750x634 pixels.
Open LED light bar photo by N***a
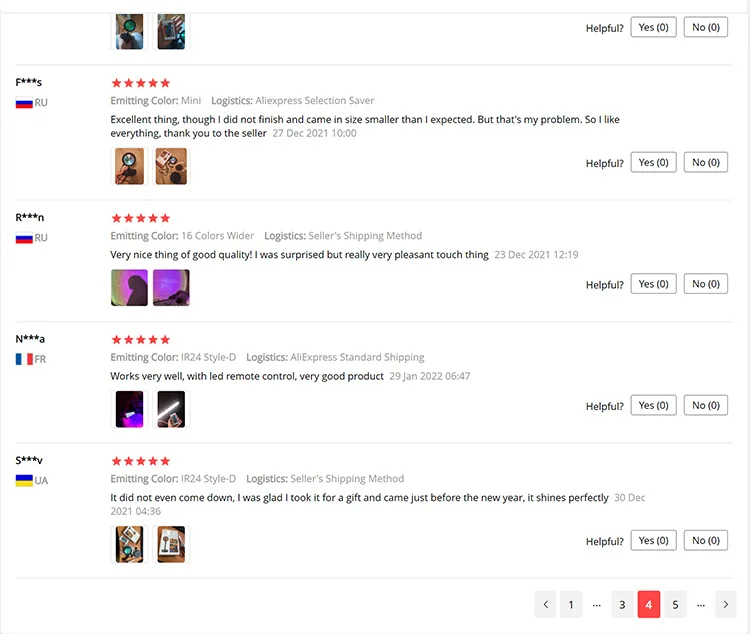click(x=171, y=409)
